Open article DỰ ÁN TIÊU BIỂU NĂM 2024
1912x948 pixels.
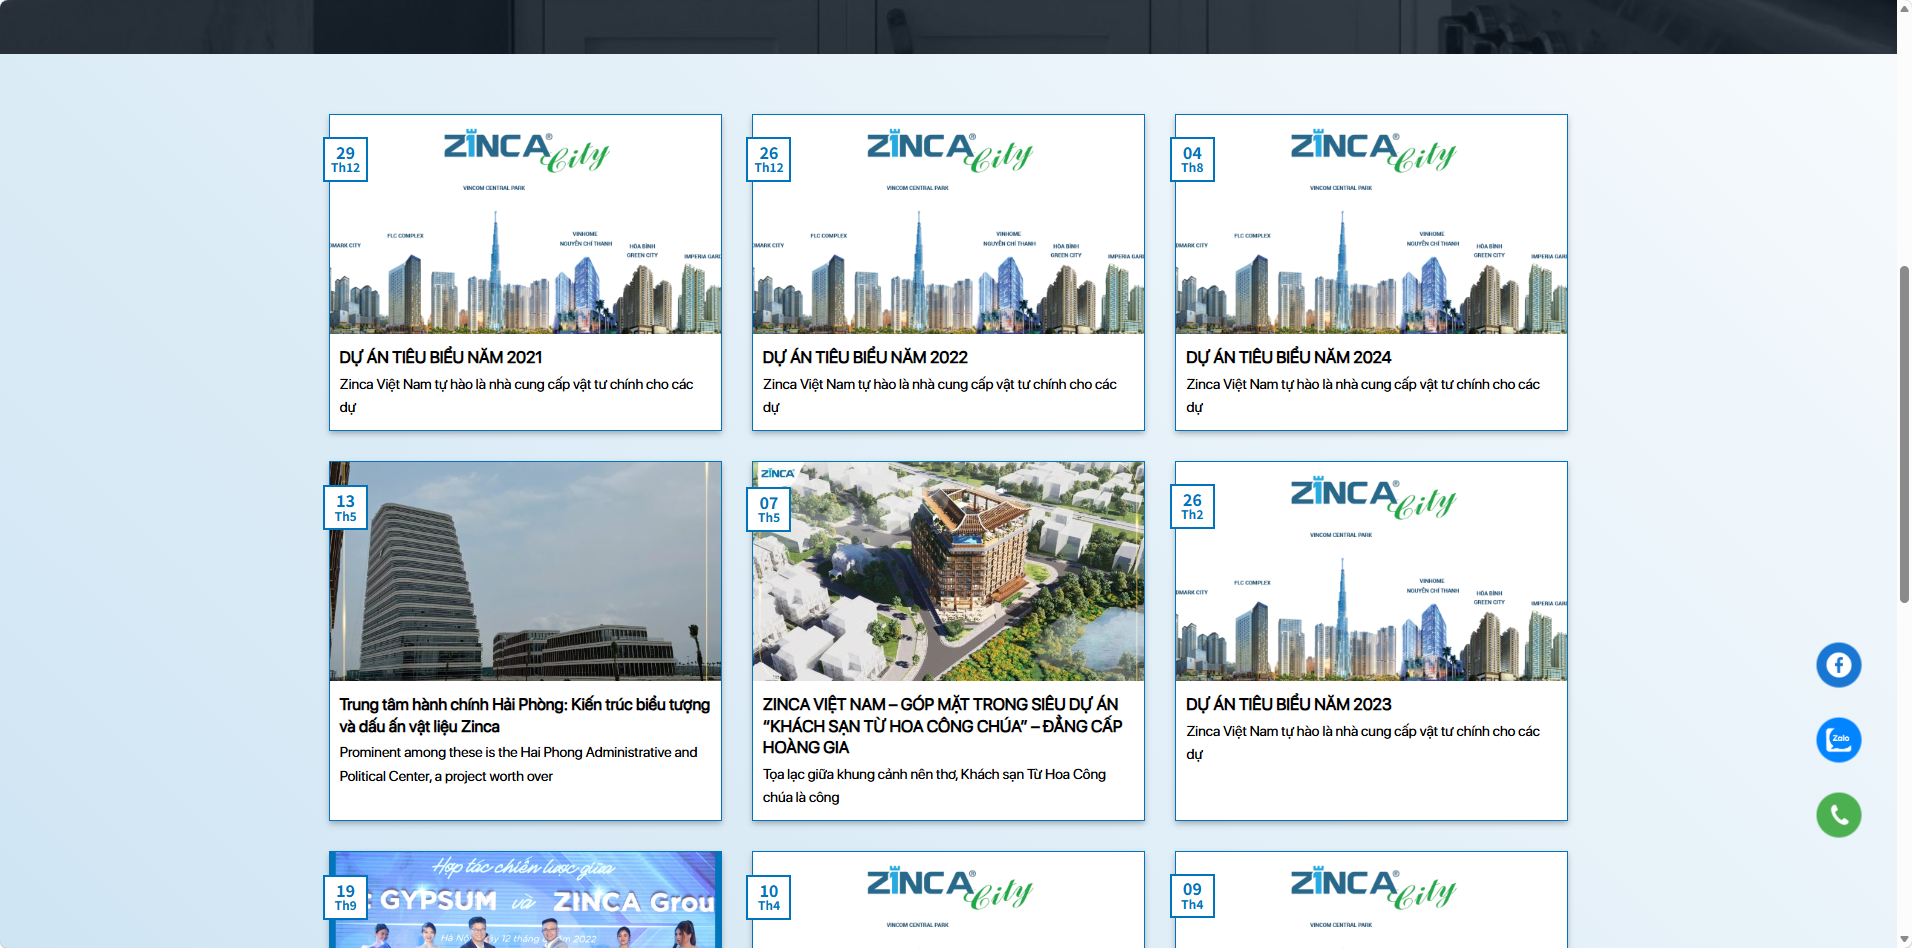1288,357
